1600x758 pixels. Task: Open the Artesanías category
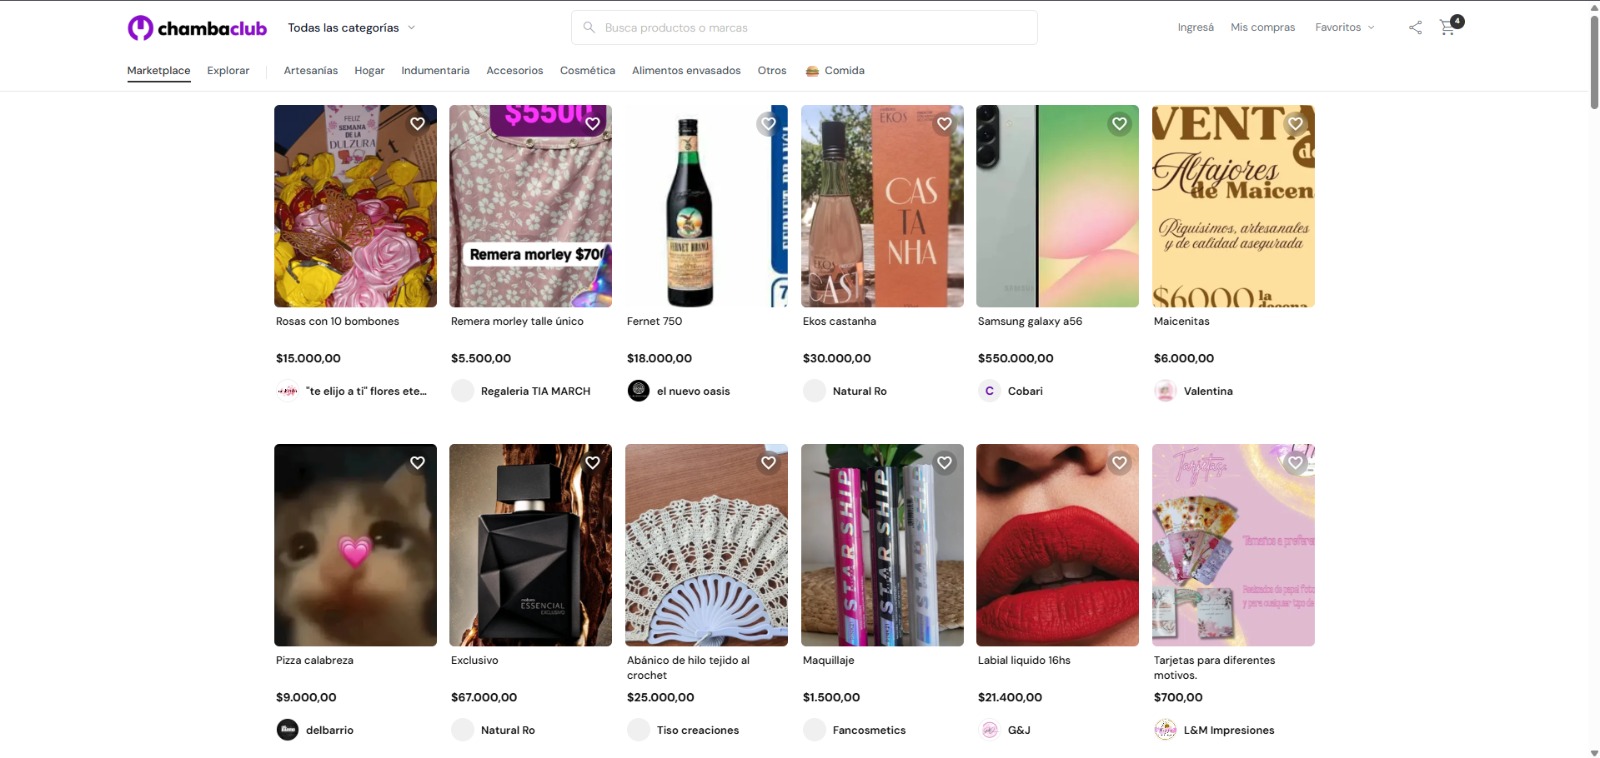[311, 71]
